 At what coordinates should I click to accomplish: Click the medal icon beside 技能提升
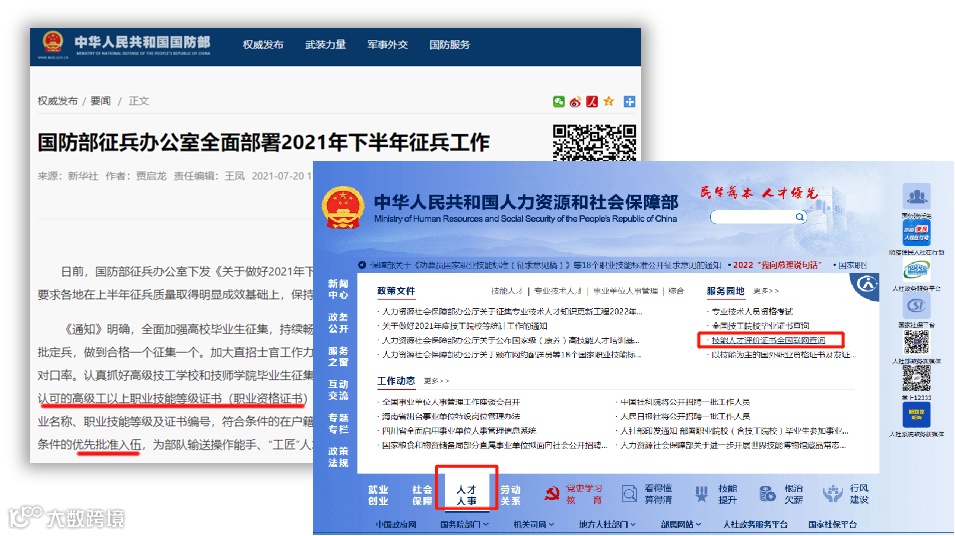coord(701,493)
